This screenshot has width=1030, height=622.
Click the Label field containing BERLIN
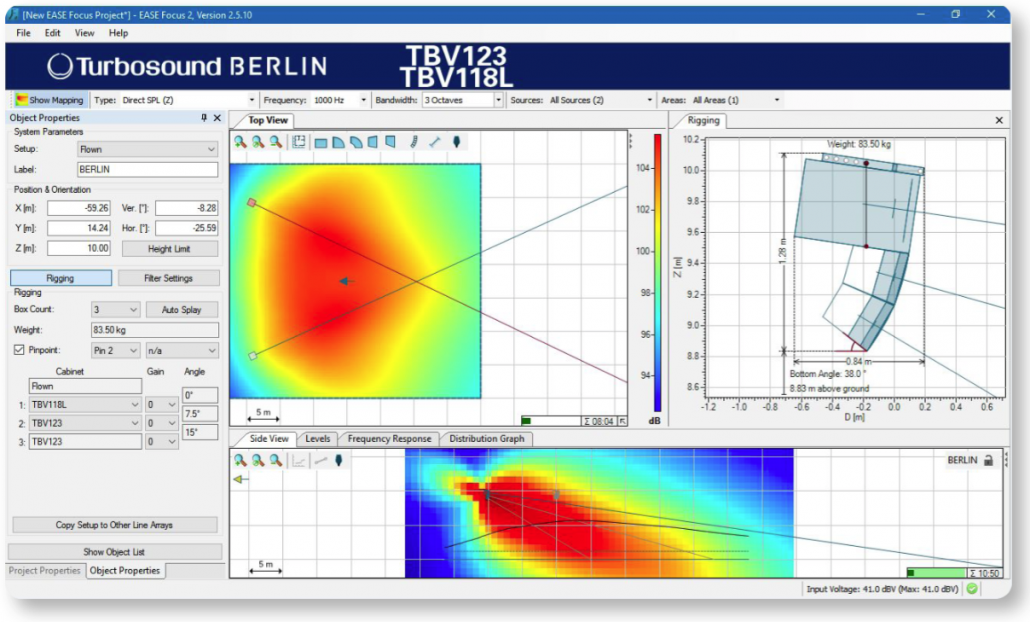coord(147,169)
